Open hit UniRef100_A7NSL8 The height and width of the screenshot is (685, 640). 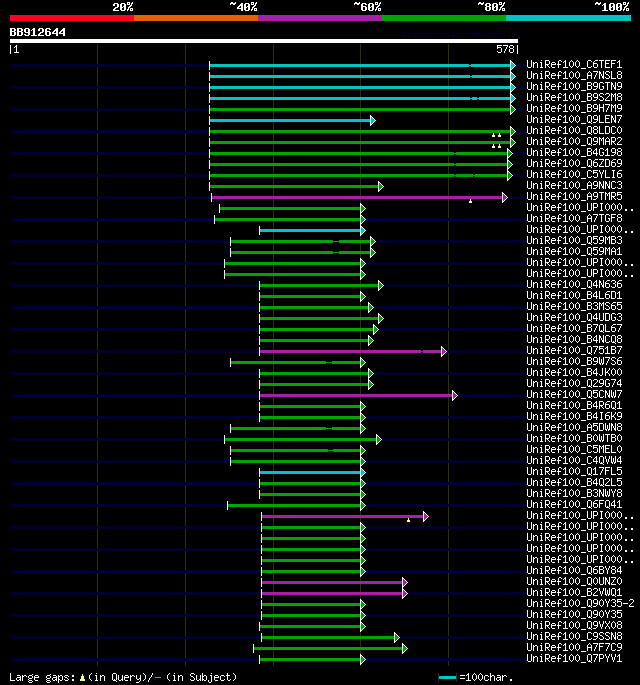click(574, 76)
